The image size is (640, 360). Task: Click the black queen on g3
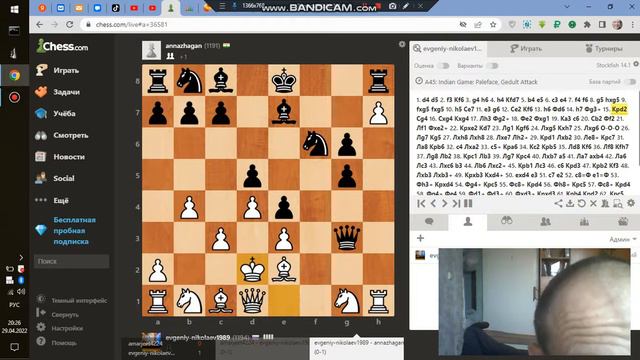[347, 238]
